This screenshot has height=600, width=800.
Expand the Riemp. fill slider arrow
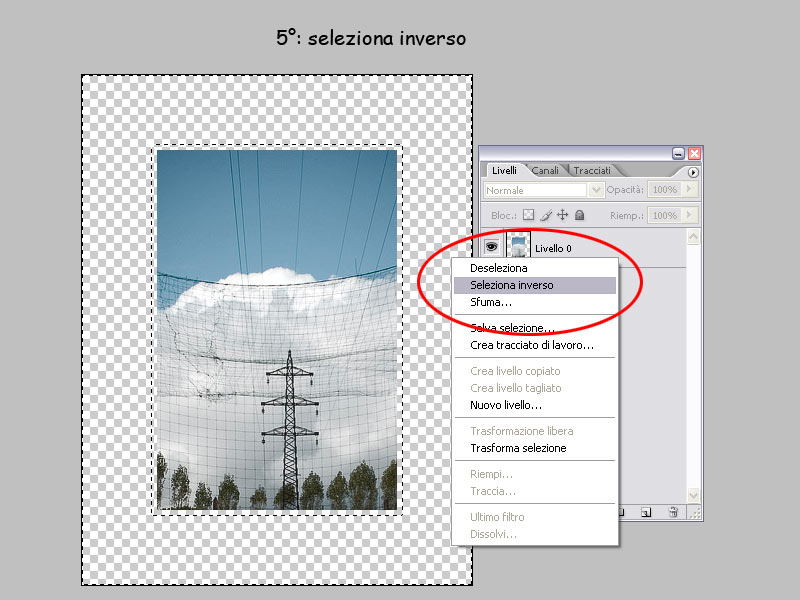point(687,215)
